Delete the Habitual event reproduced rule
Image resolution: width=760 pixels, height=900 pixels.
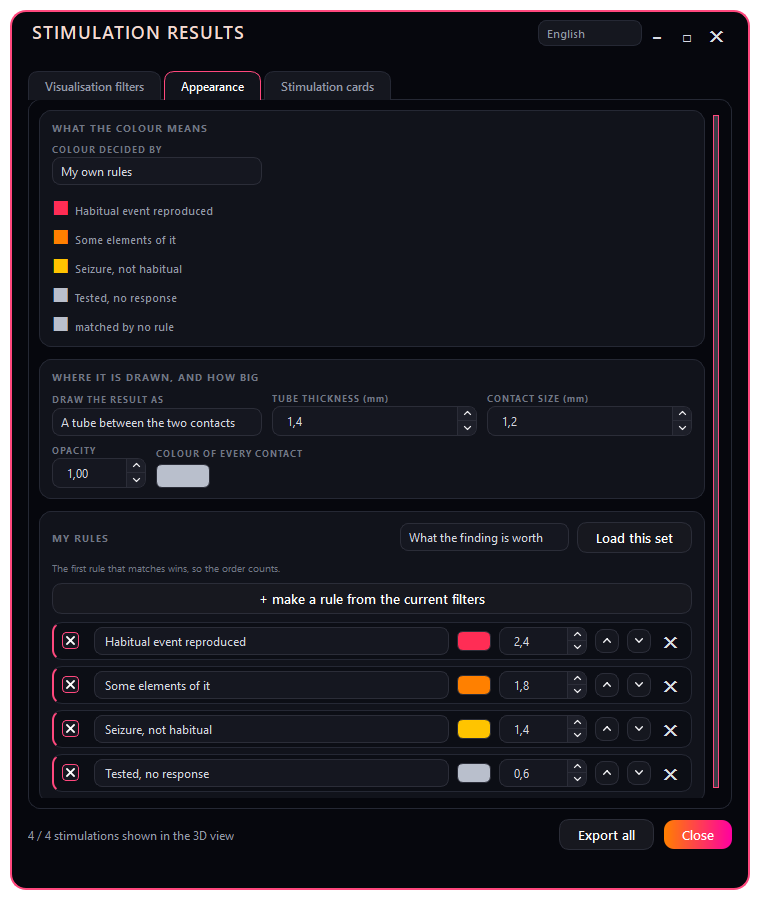[670, 642]
